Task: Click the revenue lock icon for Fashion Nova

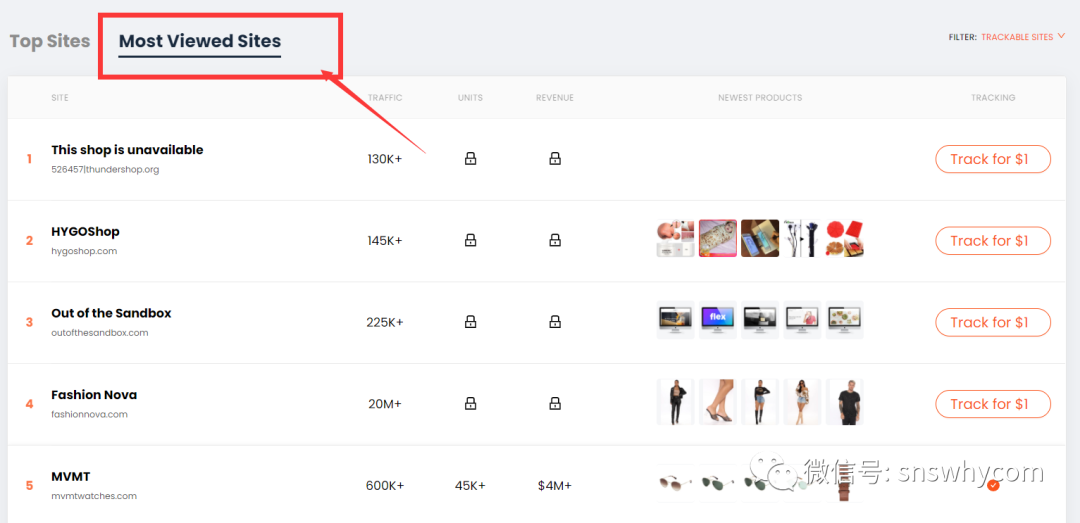Action: (x=554, y=404)
